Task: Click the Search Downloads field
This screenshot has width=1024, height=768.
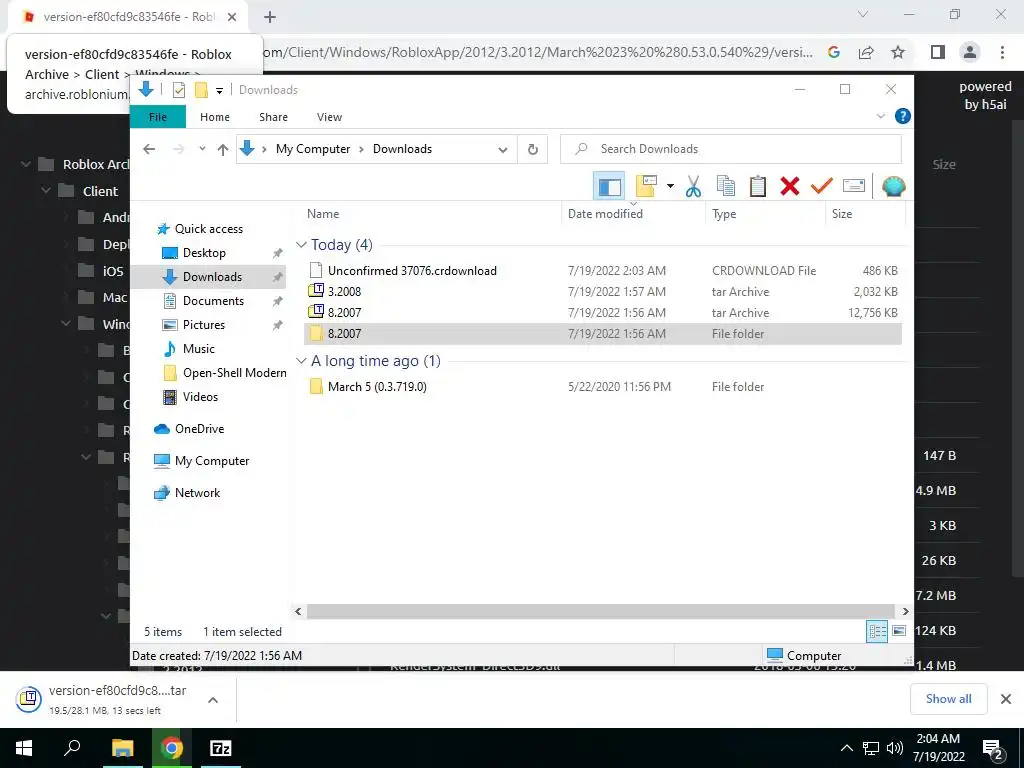Action: 731,149
